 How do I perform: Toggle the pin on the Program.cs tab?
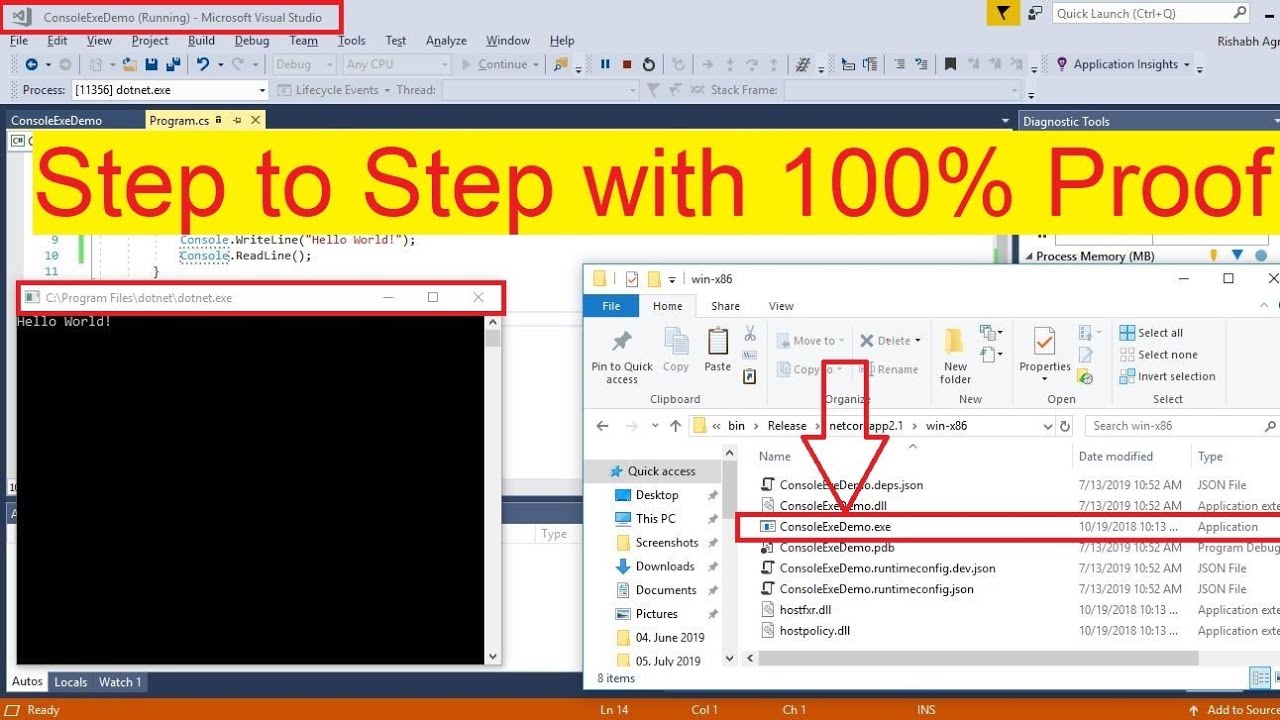(237, 120)
